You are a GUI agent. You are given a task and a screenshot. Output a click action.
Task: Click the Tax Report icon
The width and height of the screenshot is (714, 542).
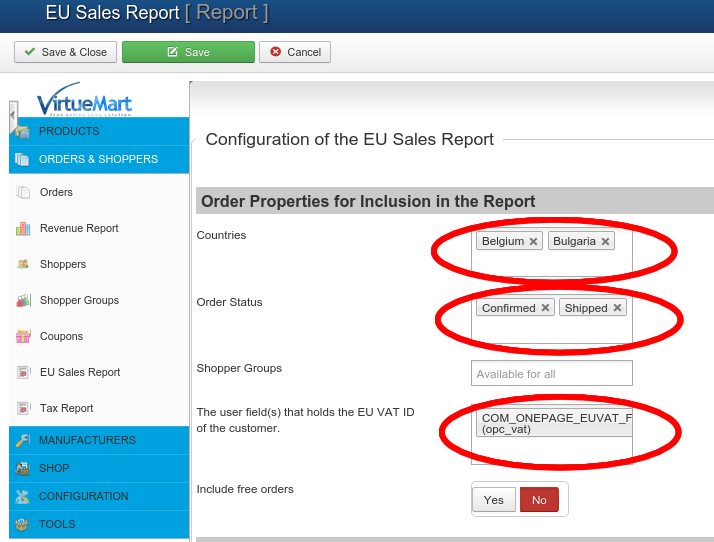(23, 409)
